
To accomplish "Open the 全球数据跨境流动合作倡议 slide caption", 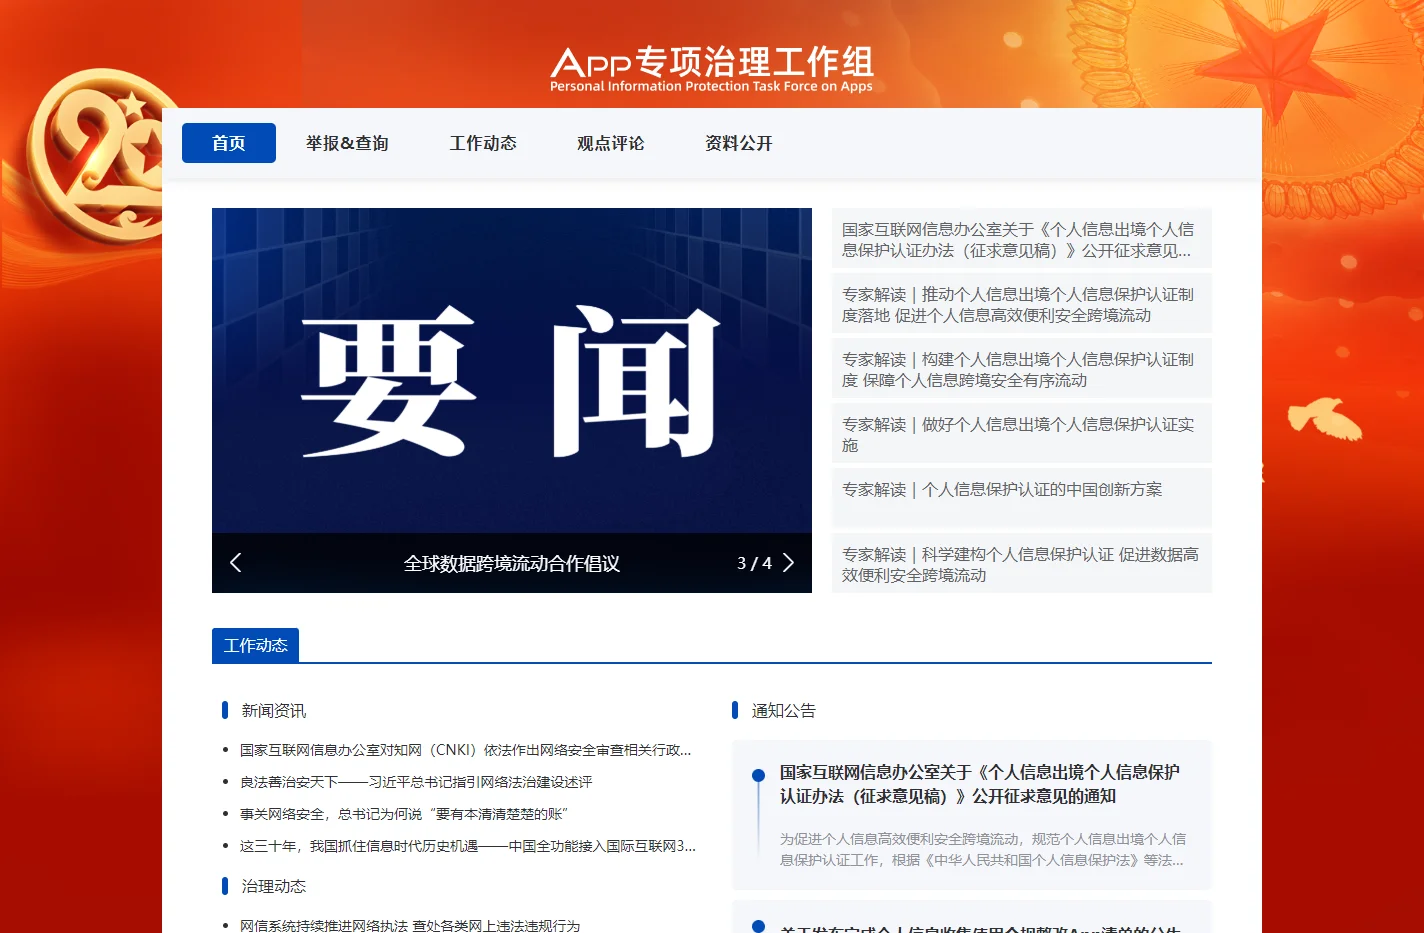I will pos(512,564).
